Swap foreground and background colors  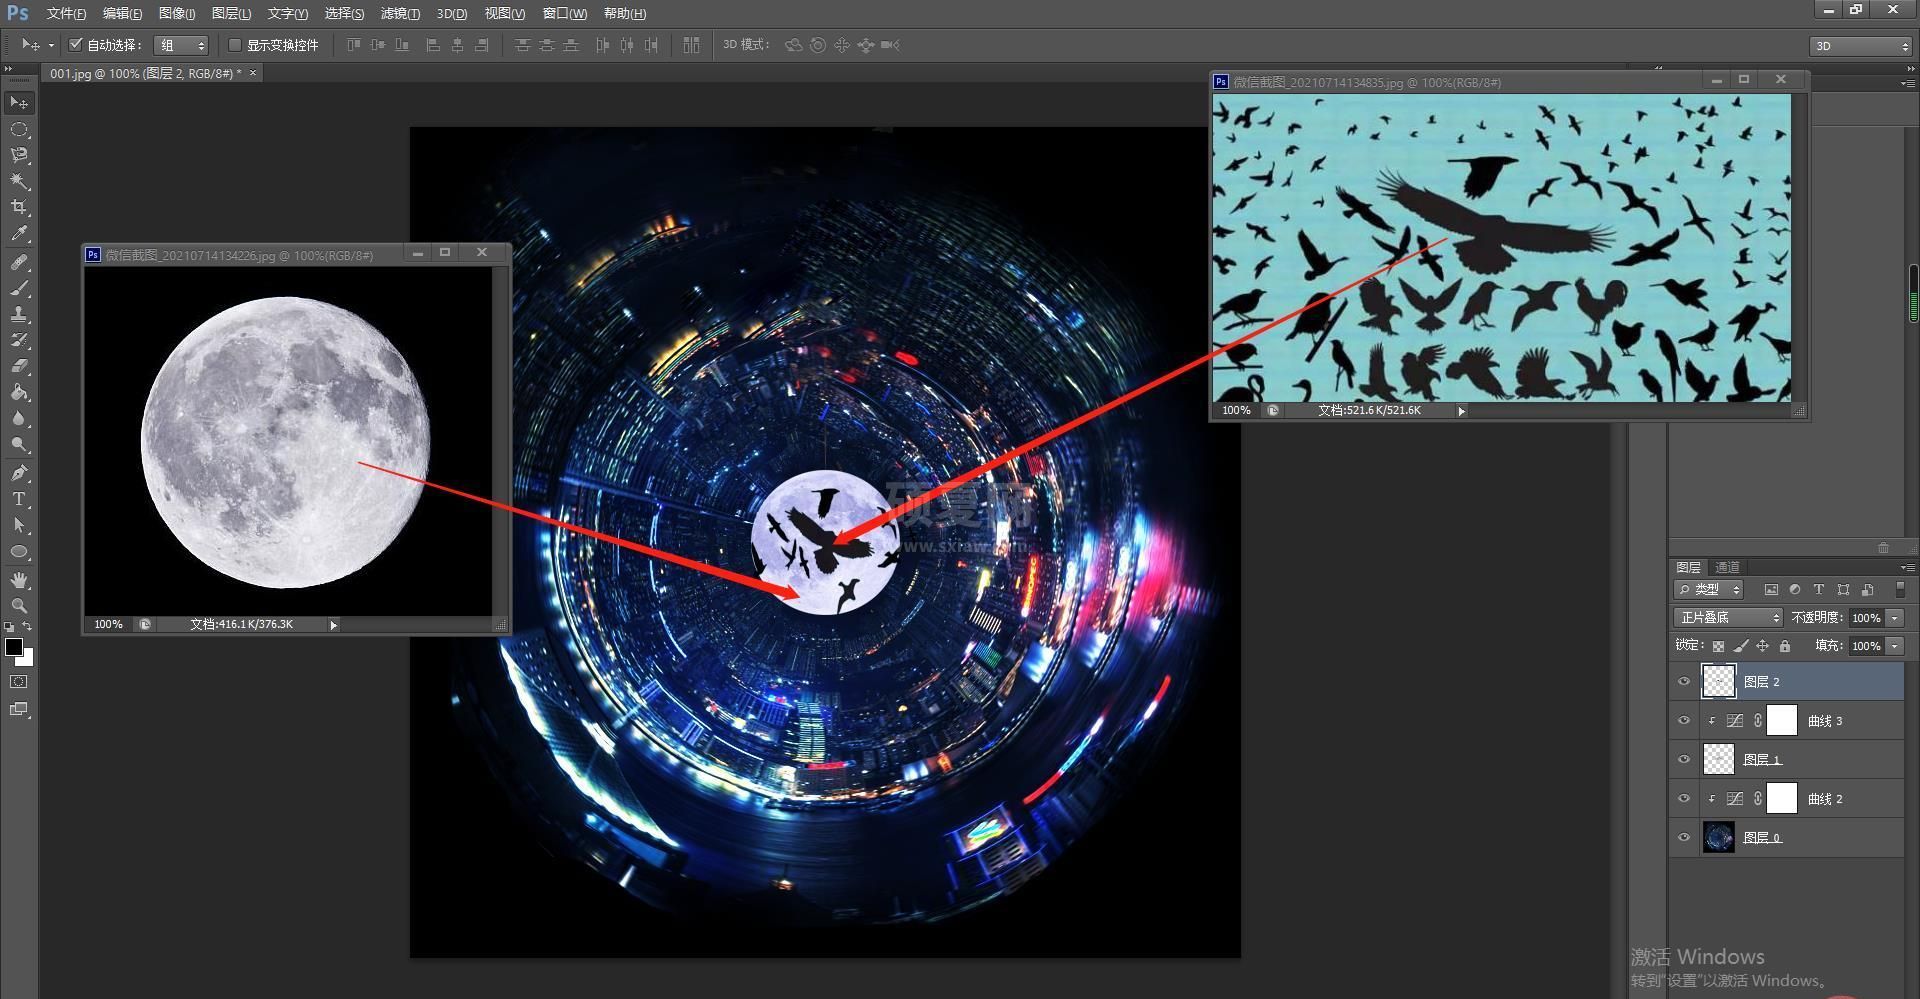pyautogui.click(x=28, y=627)
